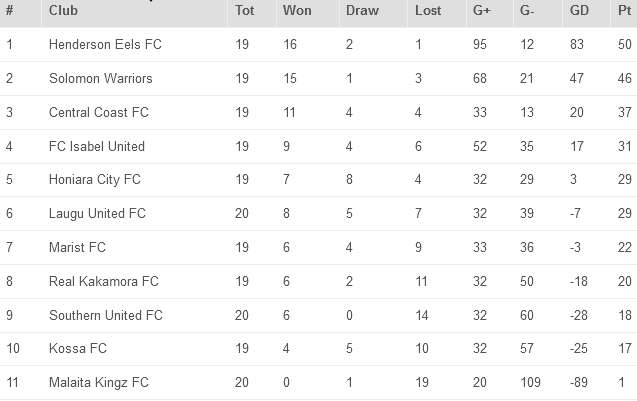Screen dimensions: 637x401
Task: Click FC Isabel United club name
Action: (x=97, y=146)
